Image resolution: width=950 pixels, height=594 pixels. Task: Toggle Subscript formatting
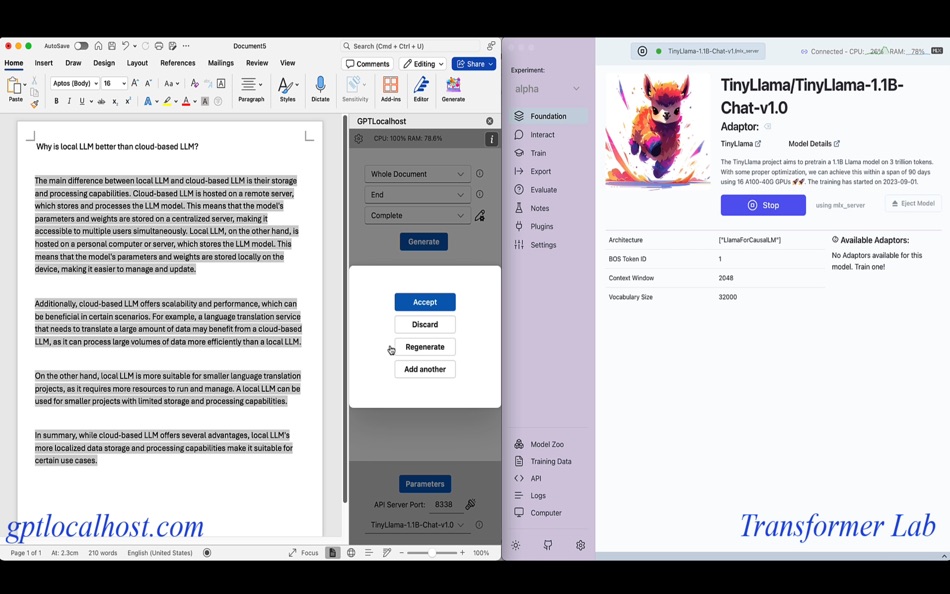(115, 101)
